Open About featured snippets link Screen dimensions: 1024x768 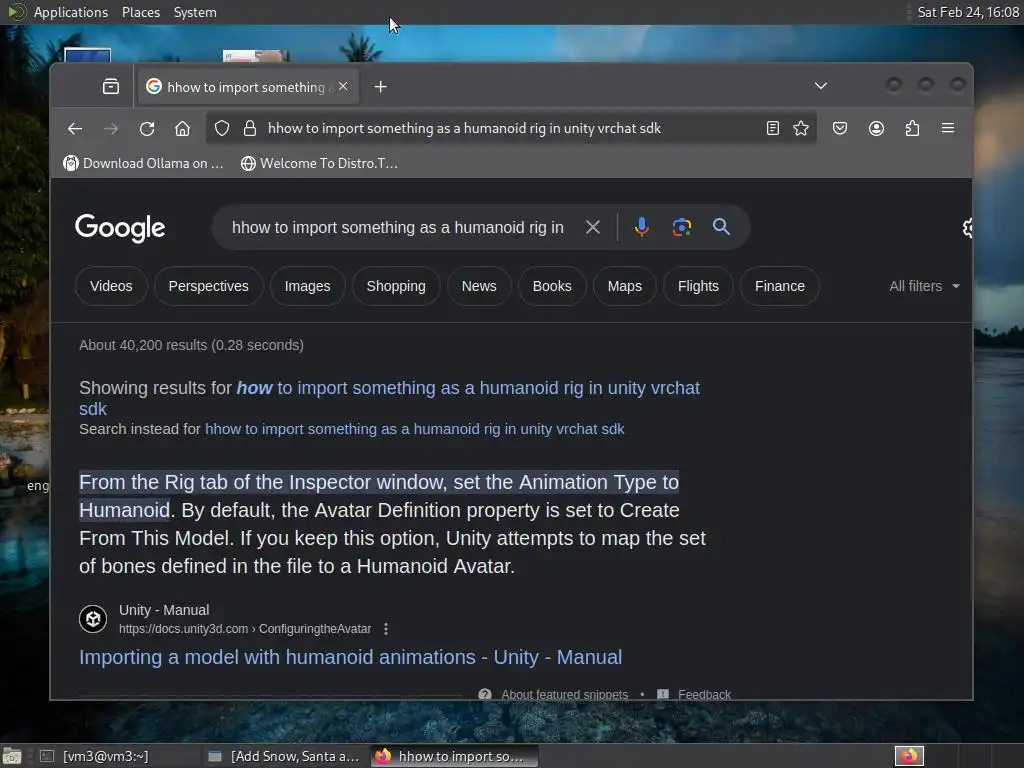(564, 694)
